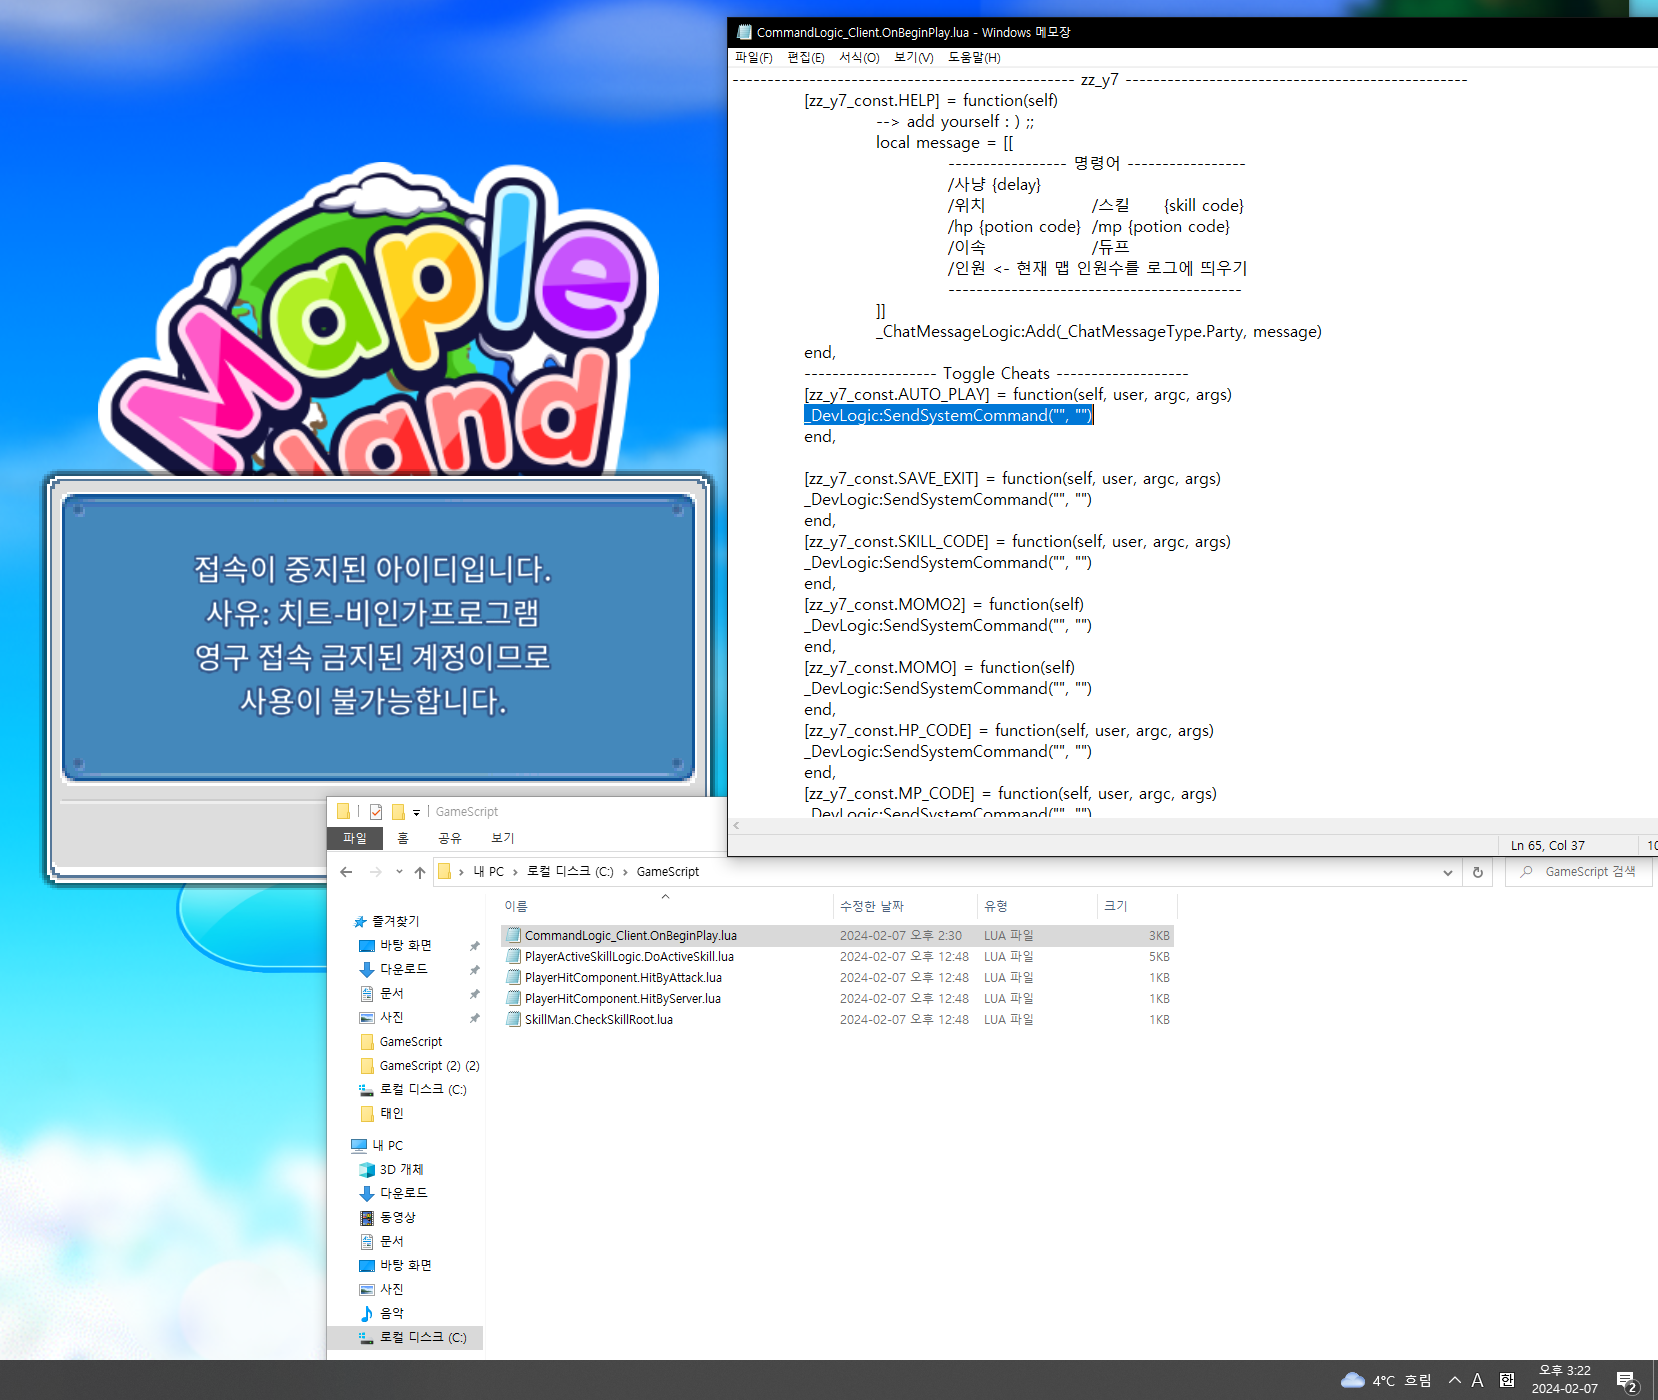The height and width of the screenshot is (1400, 1658).
Task: Sort files by the 수정한 날짜 column header
Action: point(871,906)
